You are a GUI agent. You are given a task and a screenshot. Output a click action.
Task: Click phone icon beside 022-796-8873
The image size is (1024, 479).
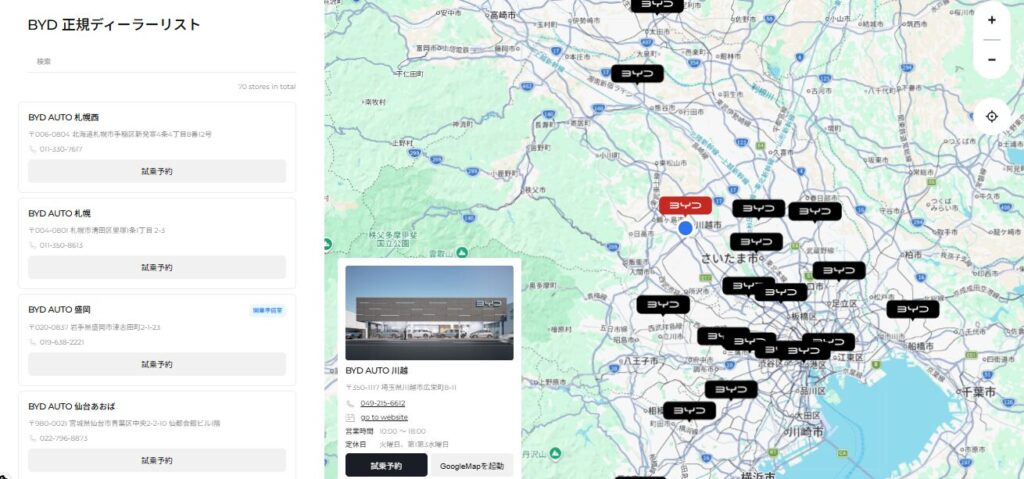[33, 438]
